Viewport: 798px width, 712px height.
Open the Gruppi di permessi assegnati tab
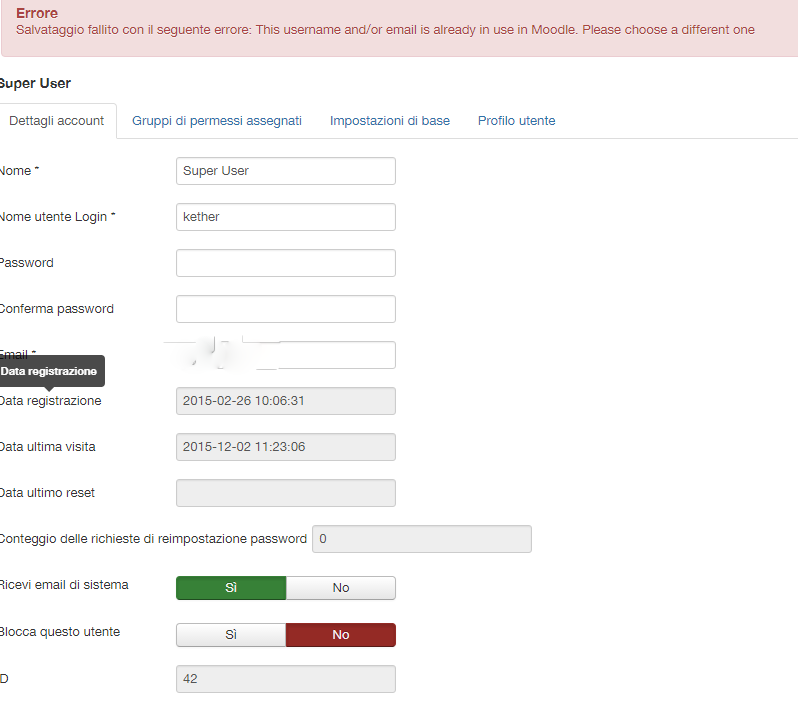pos(217,121)
